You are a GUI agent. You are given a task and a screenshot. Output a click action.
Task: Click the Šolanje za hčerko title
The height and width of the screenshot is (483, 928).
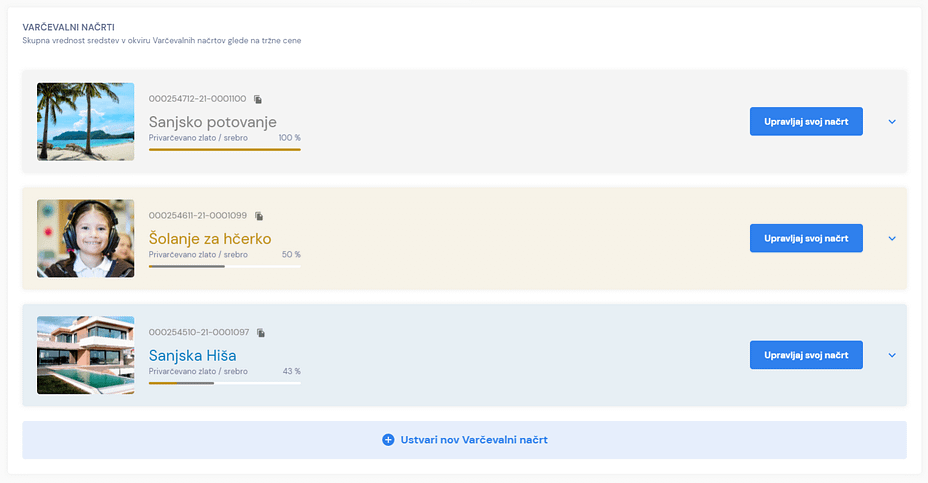coord(210,239)
